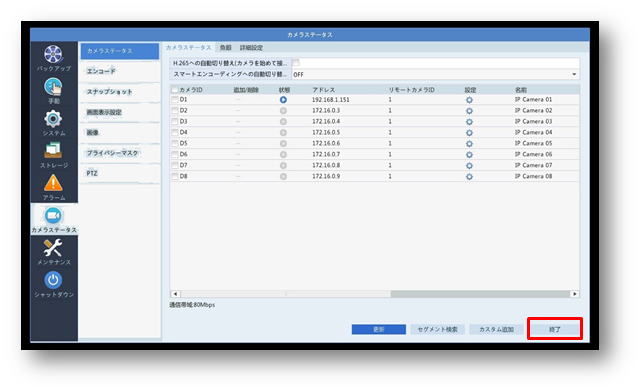Open settings gear for IP Camera 04
This screenshot has width=641, height=392.
point(469,133)
